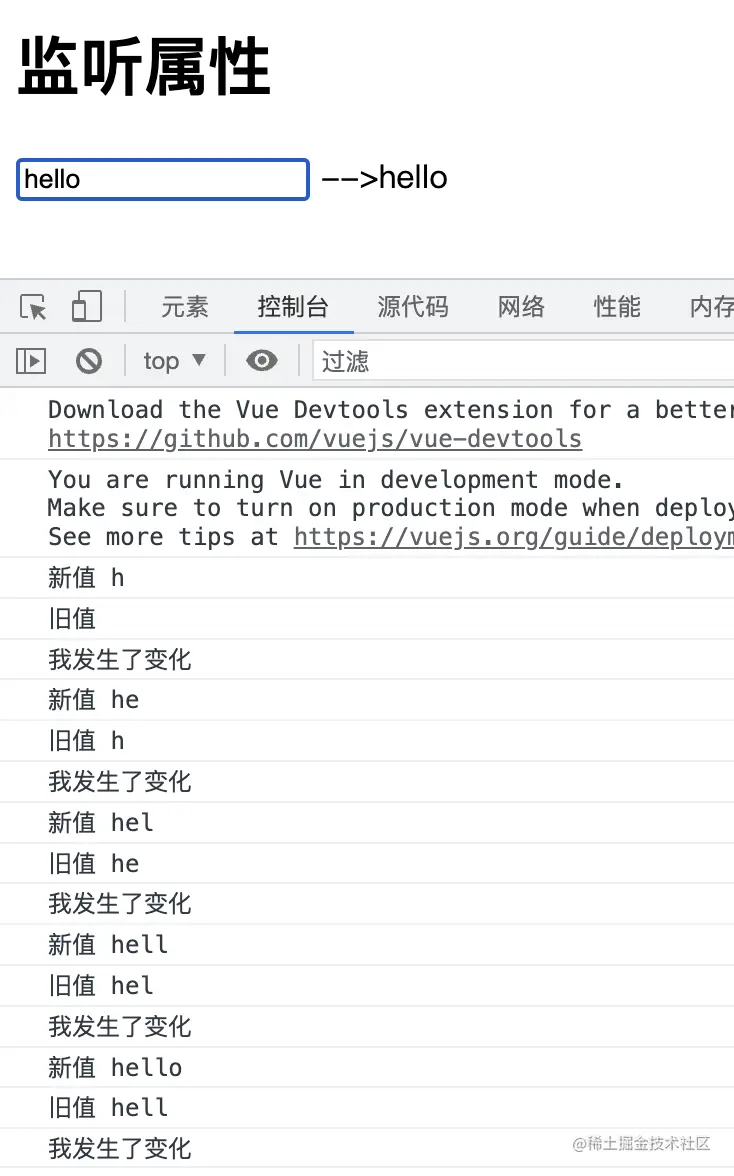
Task: Clear console with the ban icon
Action: coord(88,361)
